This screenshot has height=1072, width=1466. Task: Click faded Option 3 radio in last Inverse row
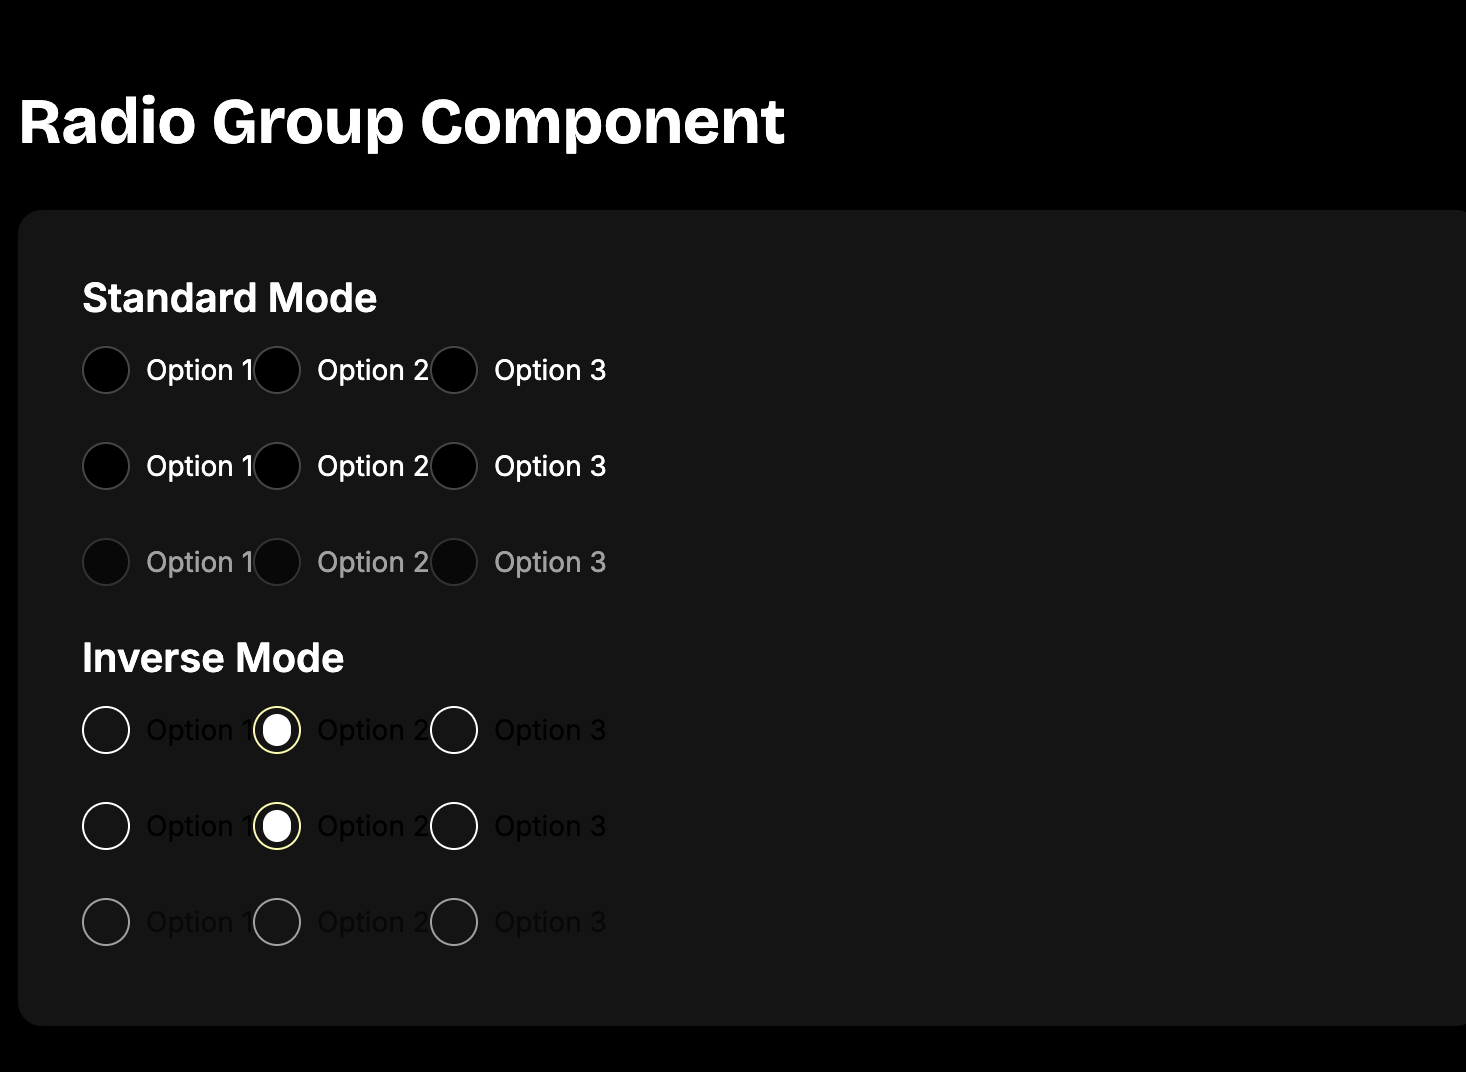(454, 922)
